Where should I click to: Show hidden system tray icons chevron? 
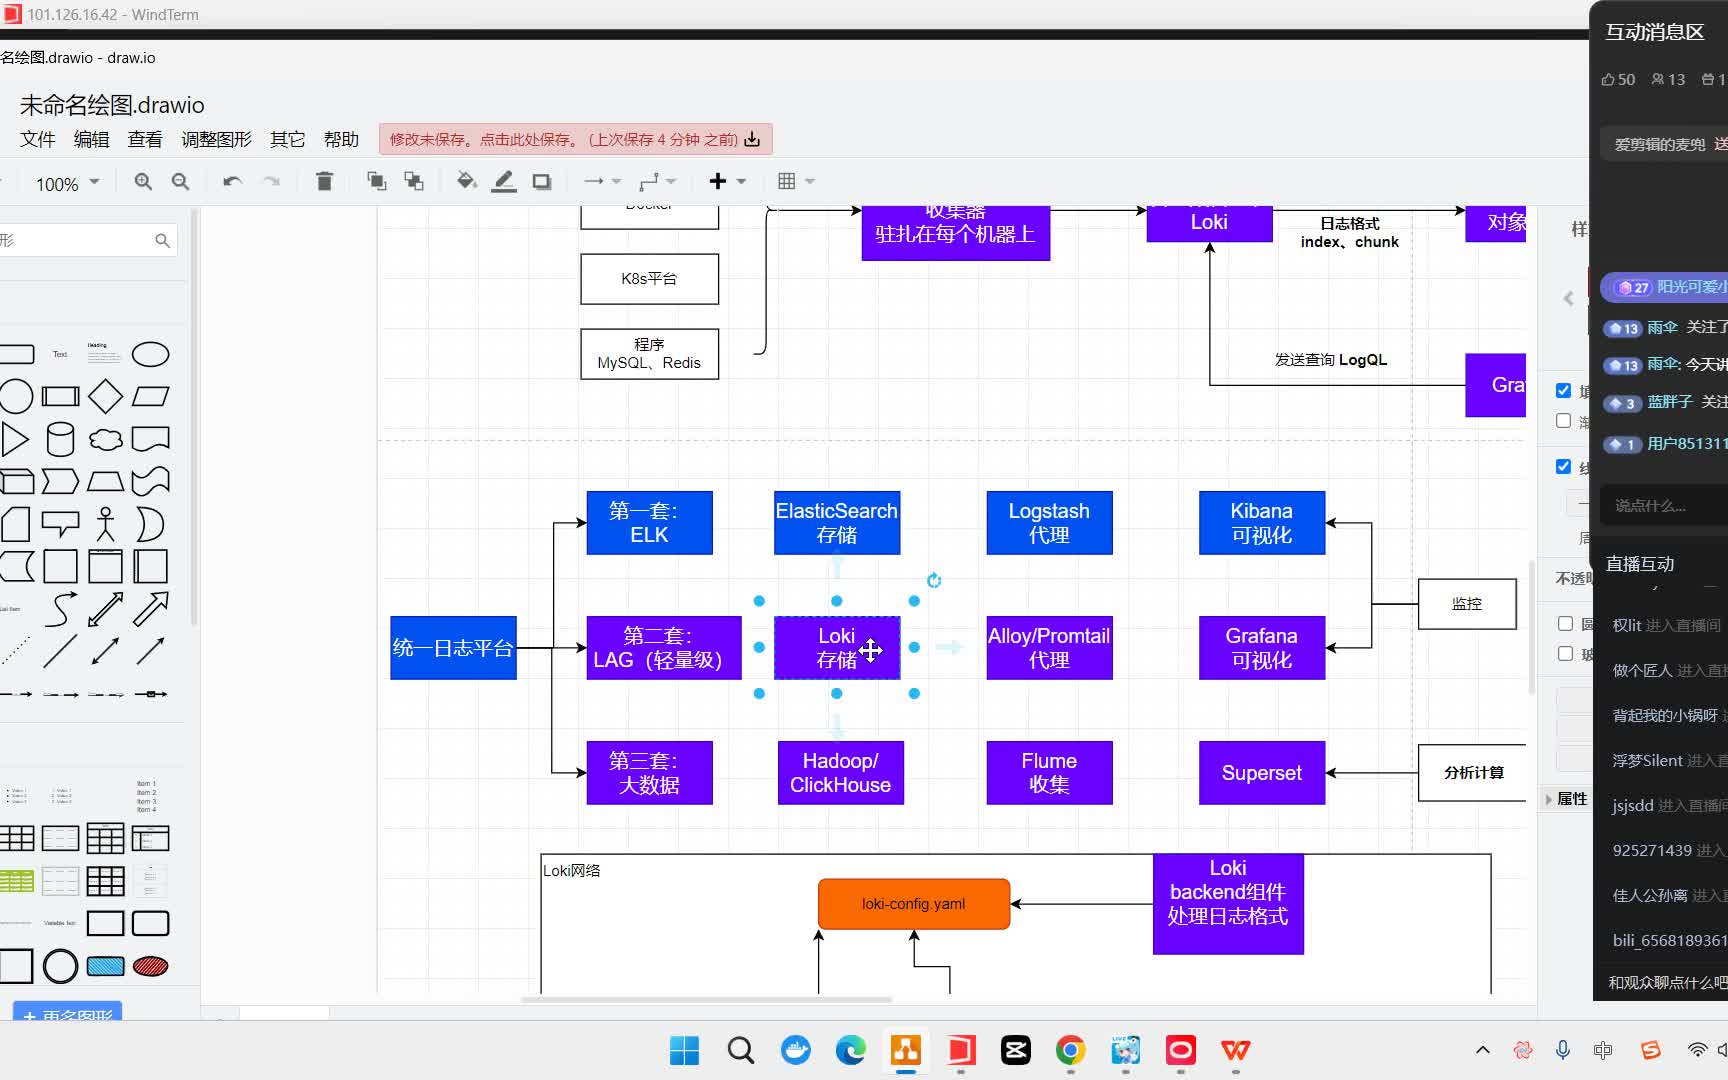1482,1050
